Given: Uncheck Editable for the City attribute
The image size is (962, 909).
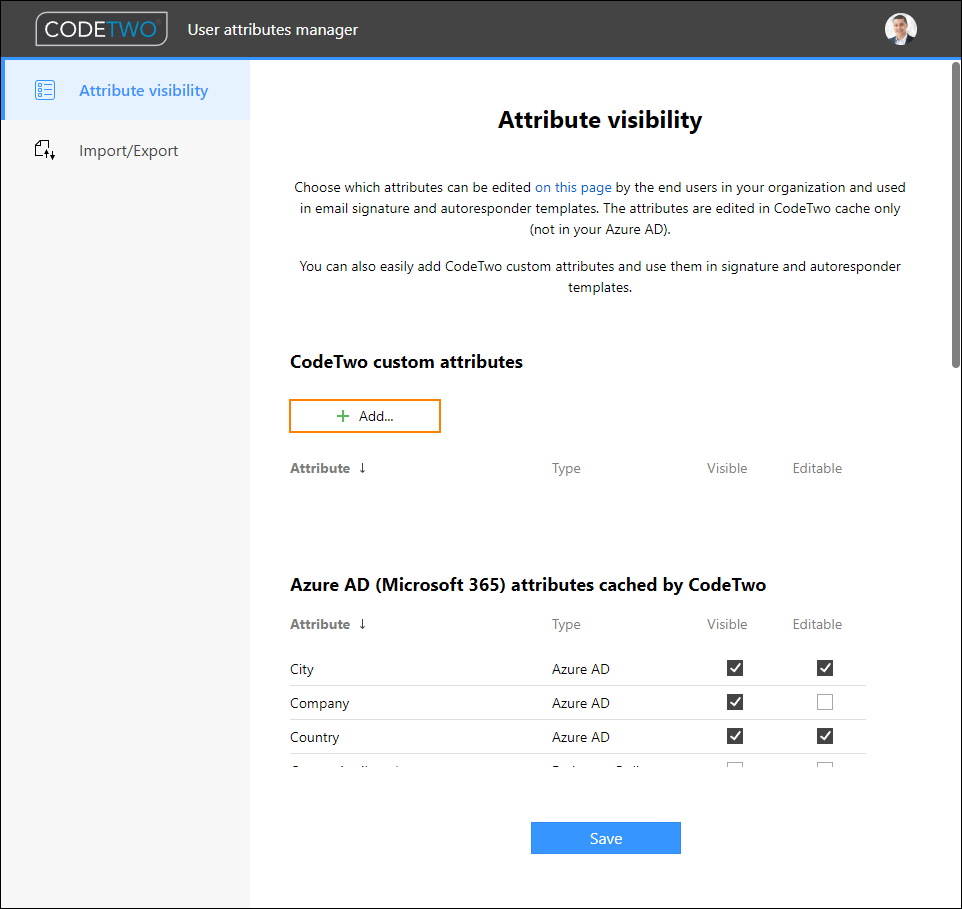Looking at the screenshot, I should coord(825,668).
